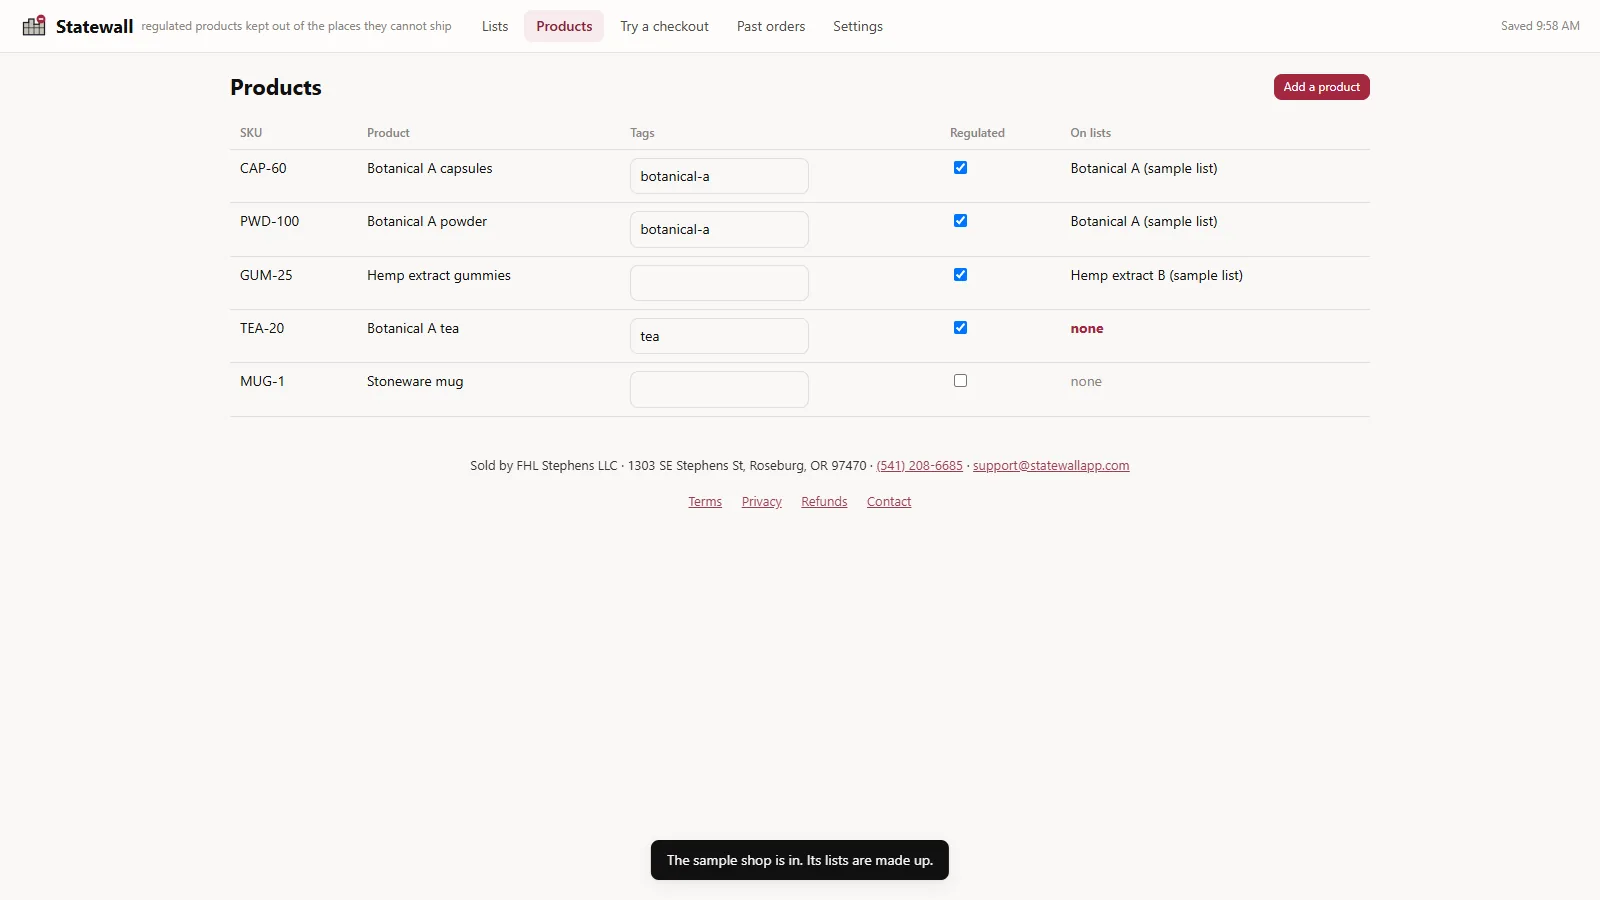Open the Refunds policy link
This screenshot has width=1600, height=900.
[824, 502]
